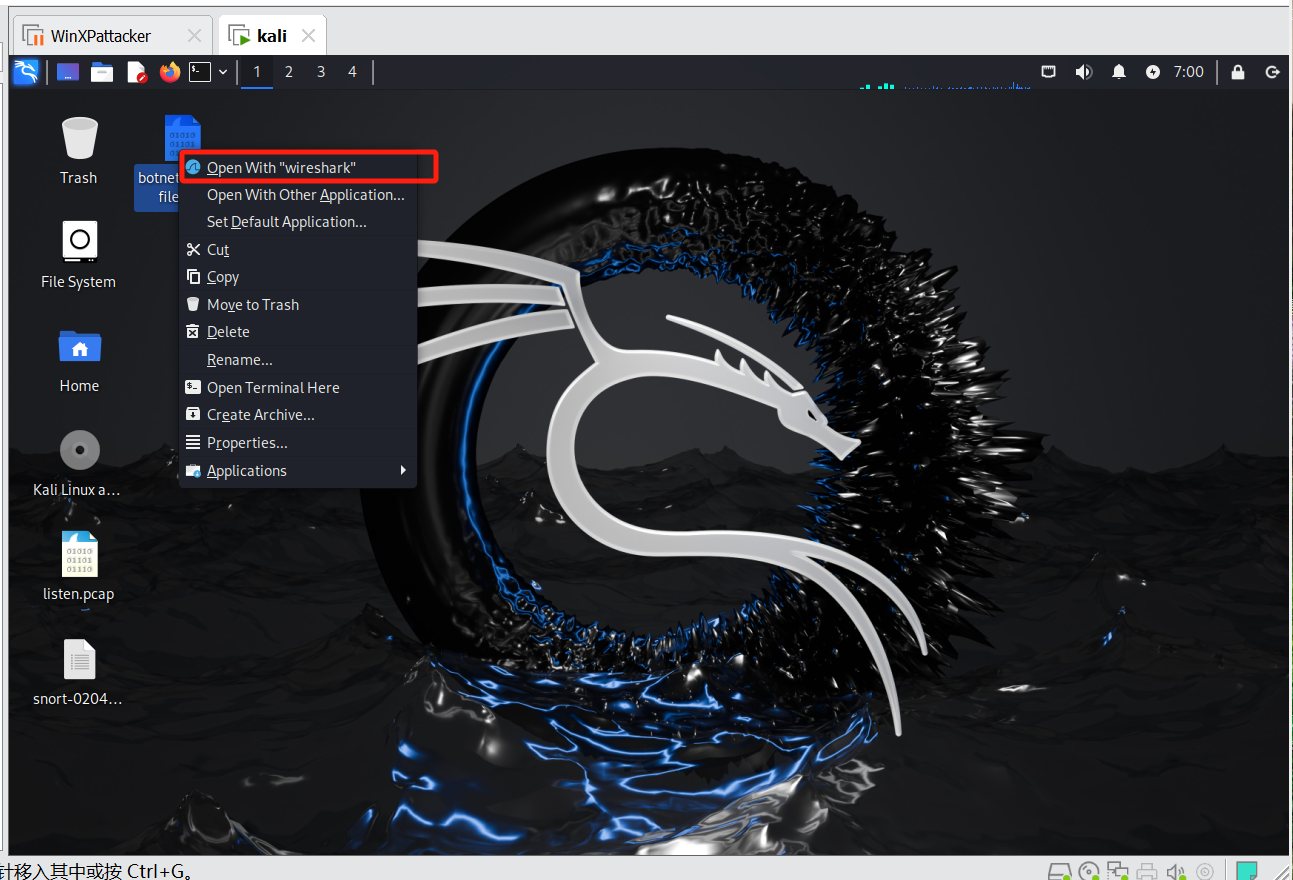Click the printer status icon
The image size is (1293, 880).
[x=1147, y=871]
